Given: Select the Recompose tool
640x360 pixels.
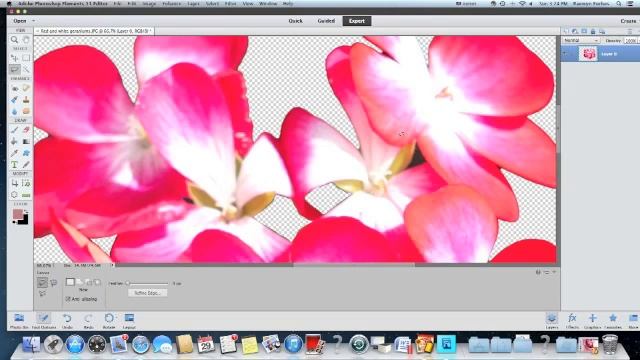Looking at the screenshot, I should [x=26, y=183].
